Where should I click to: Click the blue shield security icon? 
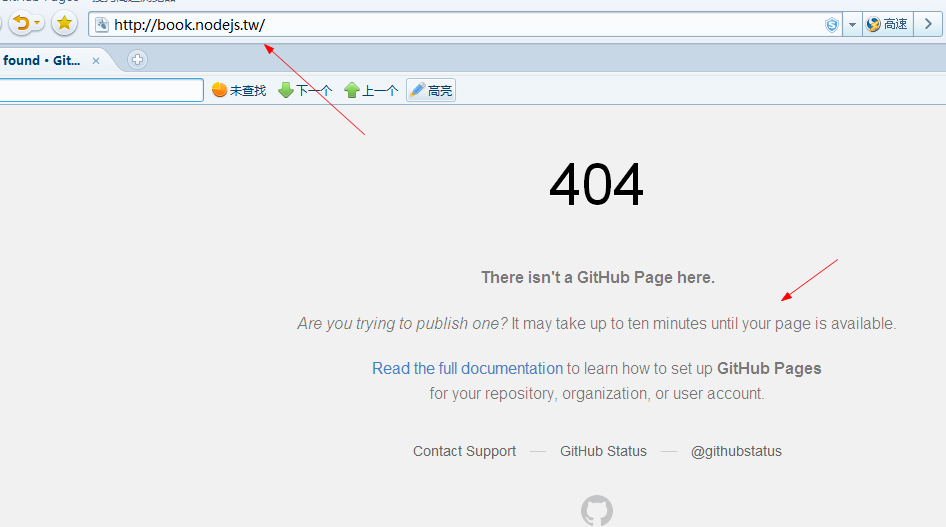pos(832,25)
